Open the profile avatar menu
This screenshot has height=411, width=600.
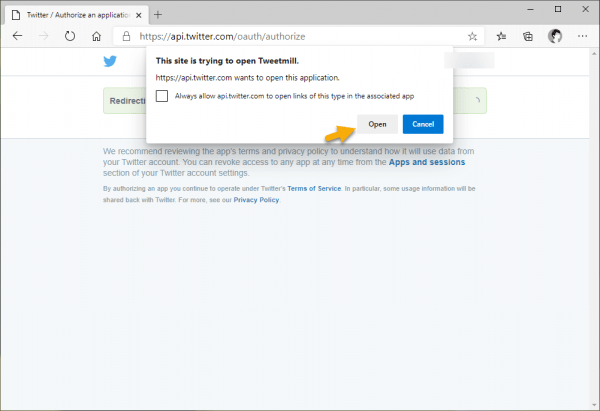pos(555,36)
